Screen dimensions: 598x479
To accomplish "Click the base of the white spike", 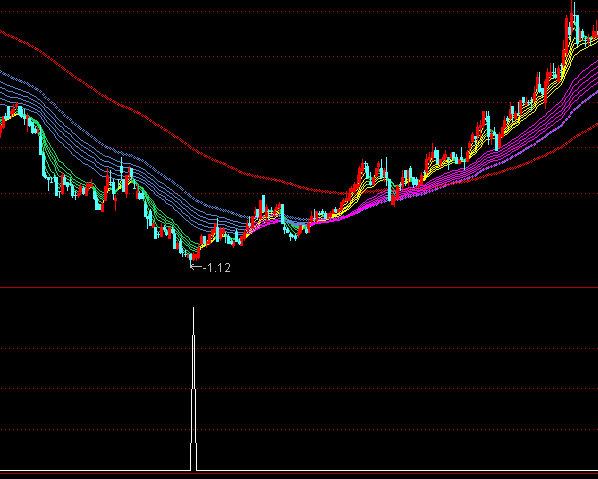I will [193, 468].
